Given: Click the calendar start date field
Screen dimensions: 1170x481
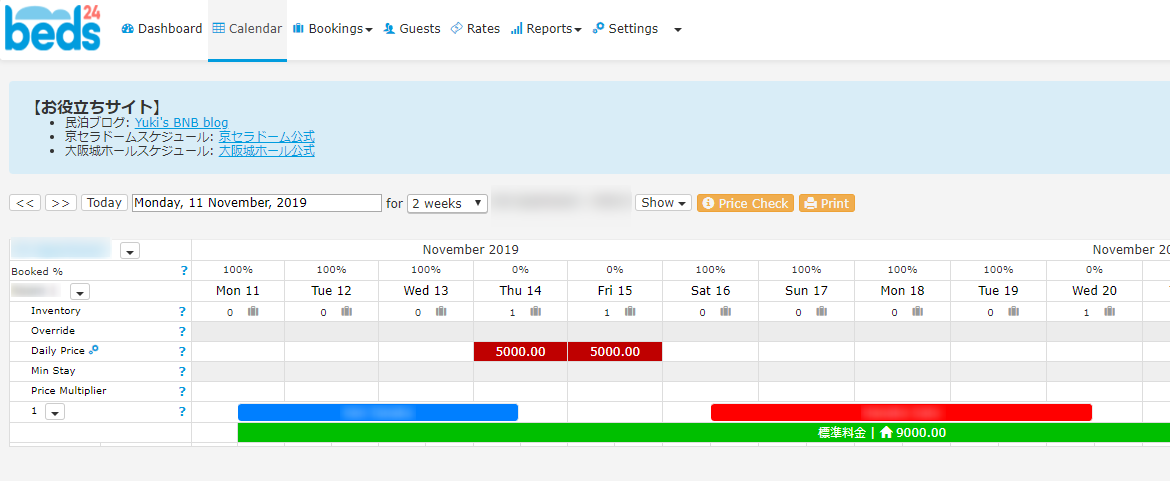Looking at the screenshot, I should pos(257,203).
